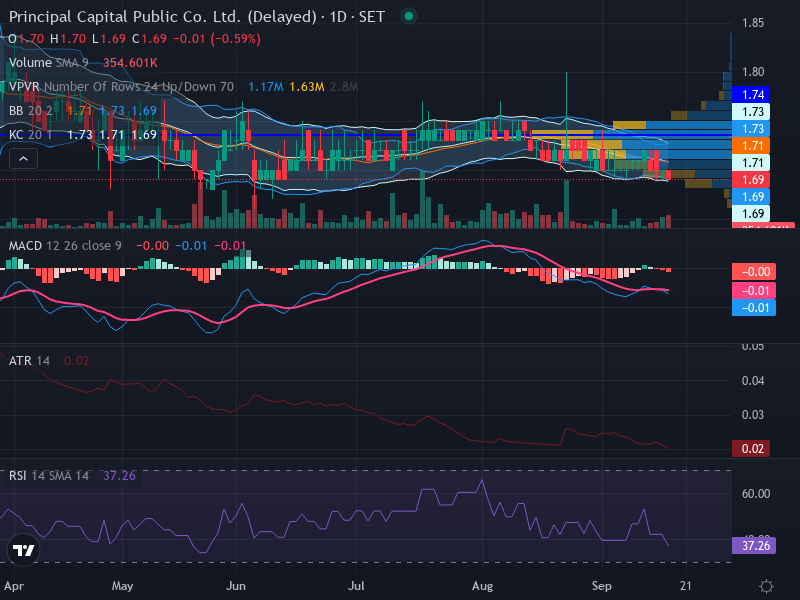Open the MACD 12 26 close 9 legend
The height and width of the screenshot is (600, 800).
(65, 246)
